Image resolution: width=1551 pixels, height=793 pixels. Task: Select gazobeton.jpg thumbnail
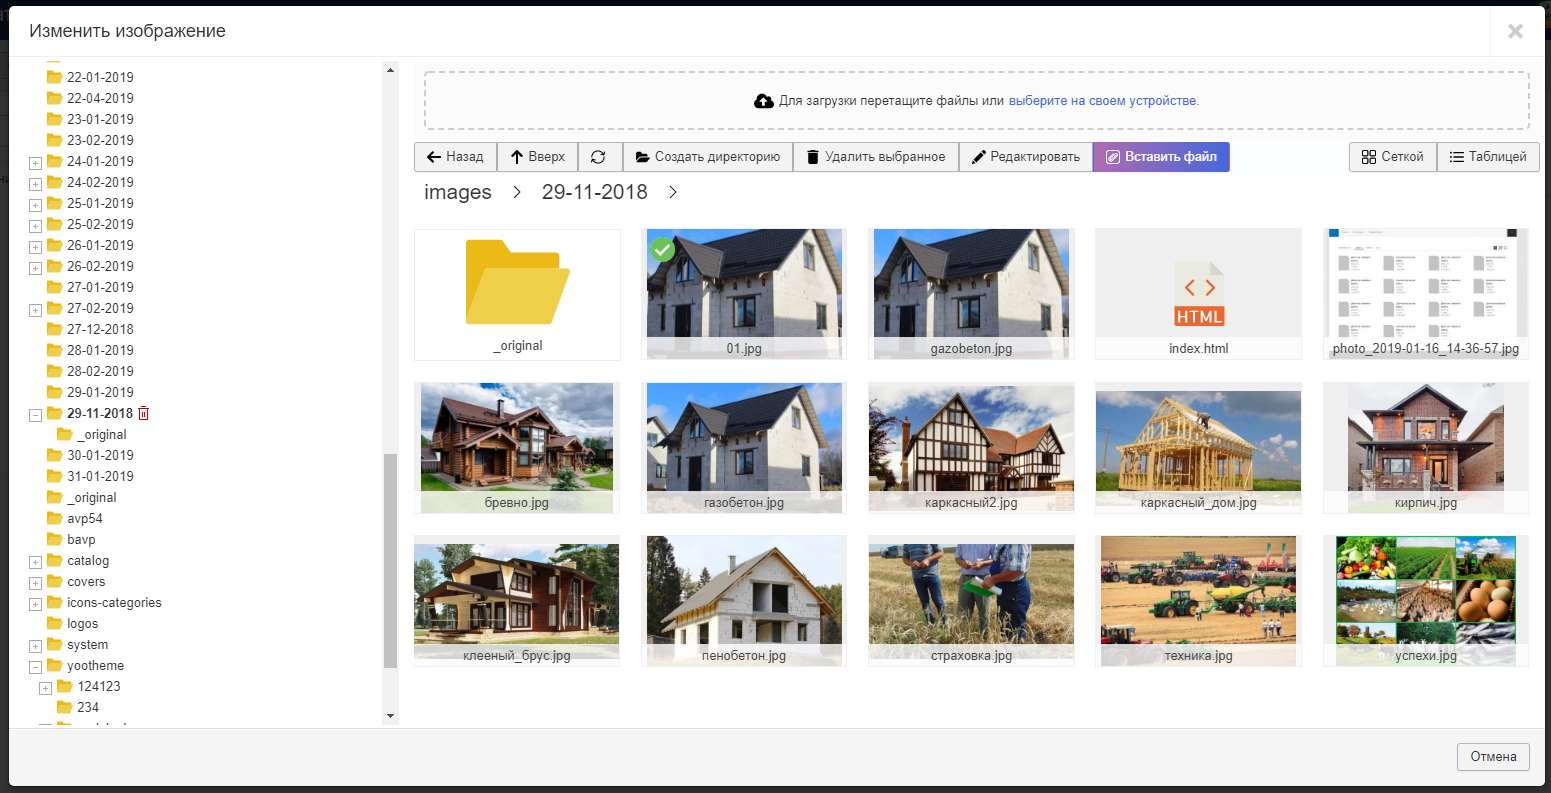(x=971, y=293)
